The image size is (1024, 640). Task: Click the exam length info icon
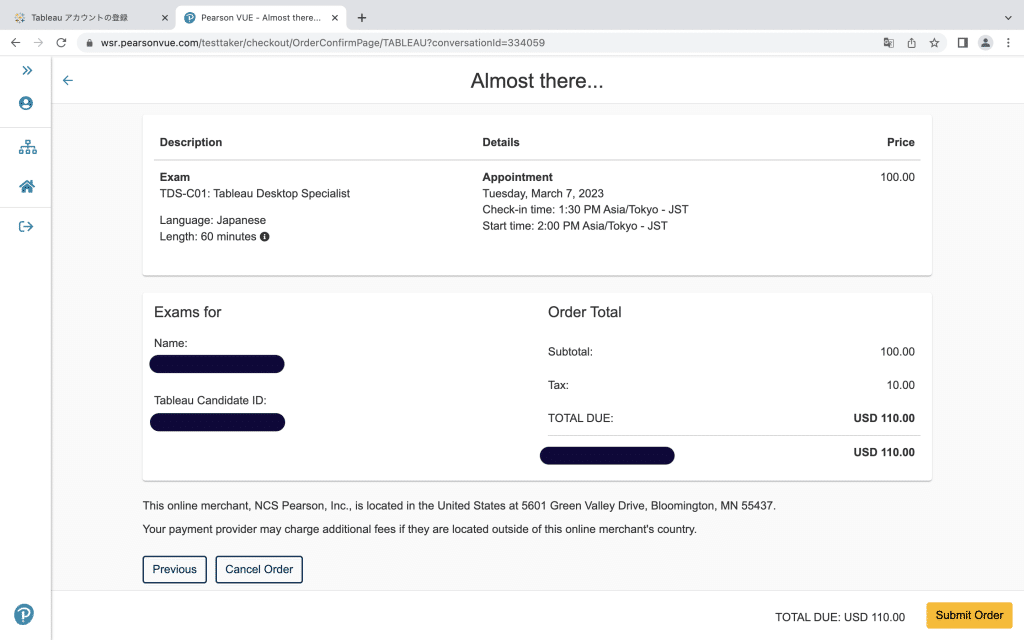tap(265, 237)
